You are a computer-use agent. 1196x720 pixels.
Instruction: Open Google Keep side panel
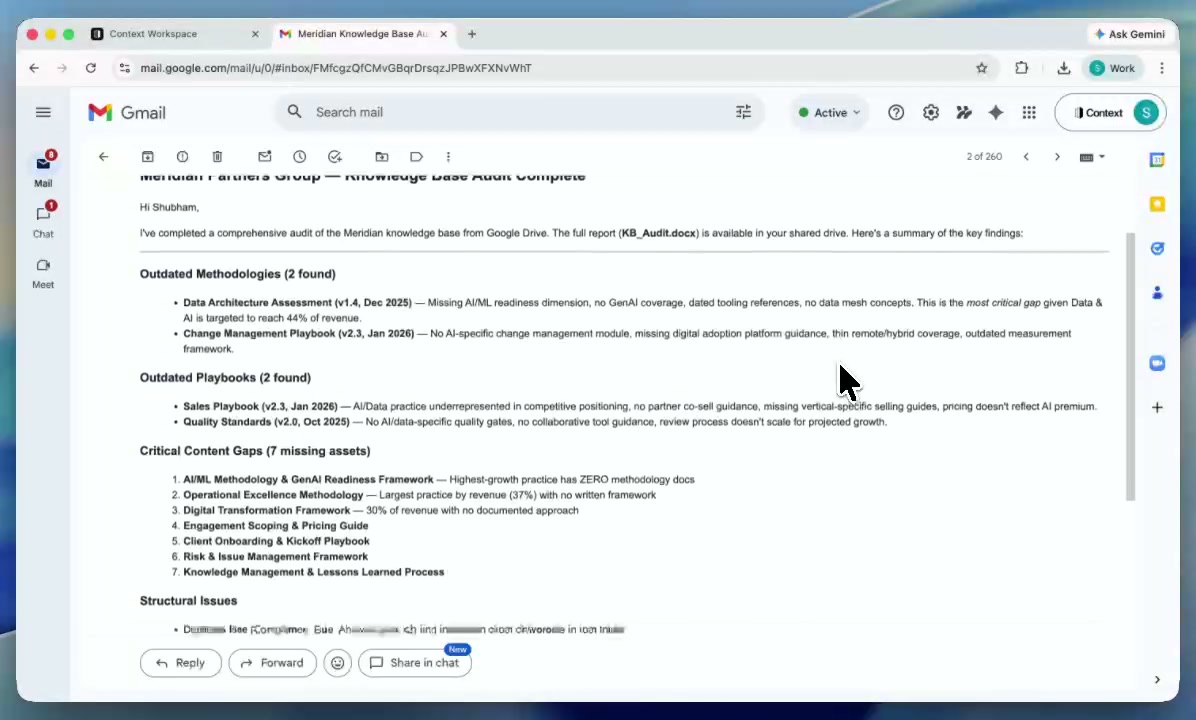[1157, 204]
